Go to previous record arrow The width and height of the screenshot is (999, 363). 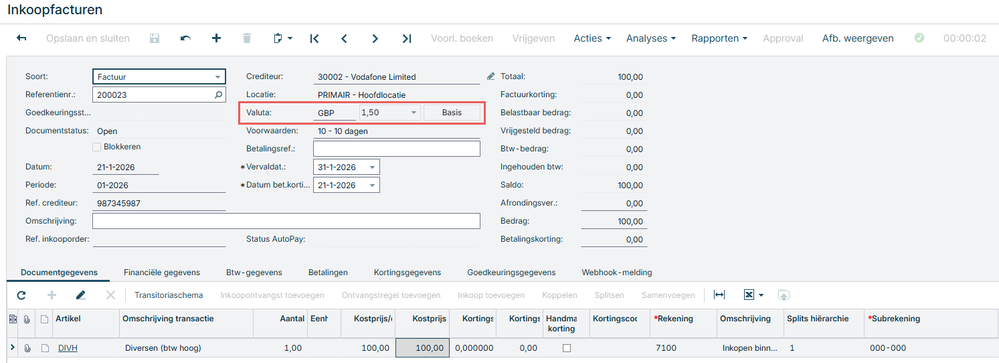pyautogui.click(x=344, y=38)
